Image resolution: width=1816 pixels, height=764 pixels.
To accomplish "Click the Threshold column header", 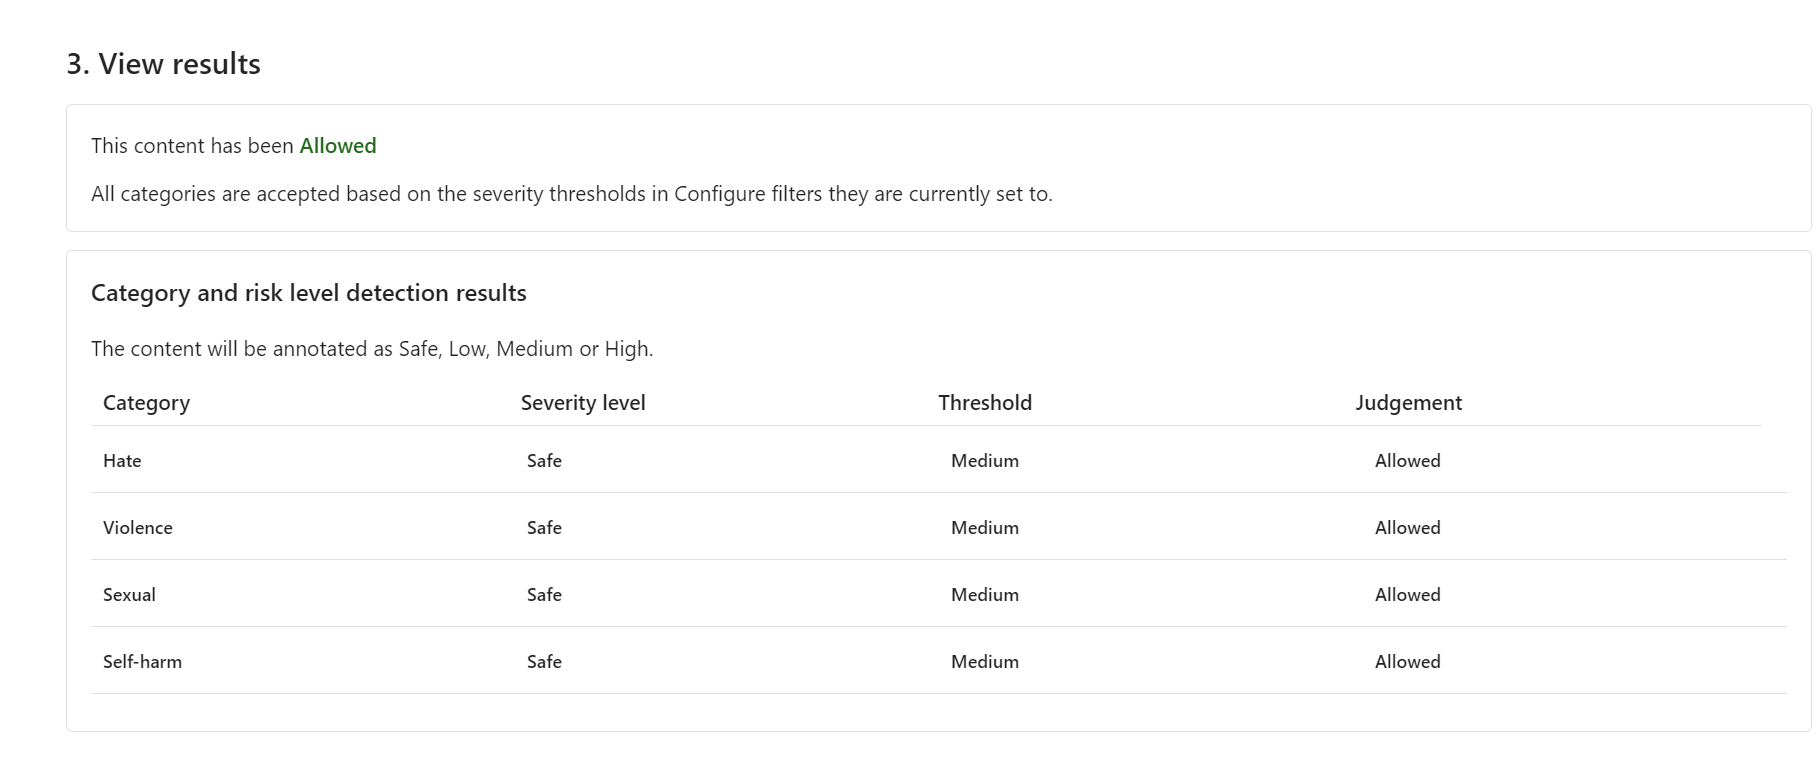I will [x=984, y=403].
